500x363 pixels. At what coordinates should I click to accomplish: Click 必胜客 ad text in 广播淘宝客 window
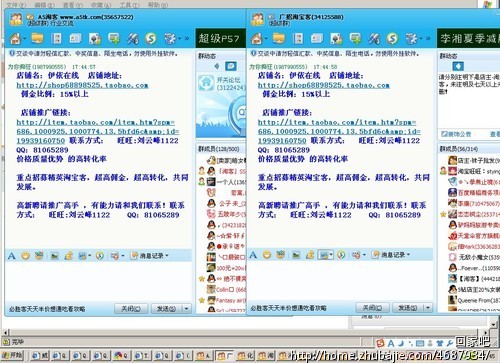click(x=288, y=308)
